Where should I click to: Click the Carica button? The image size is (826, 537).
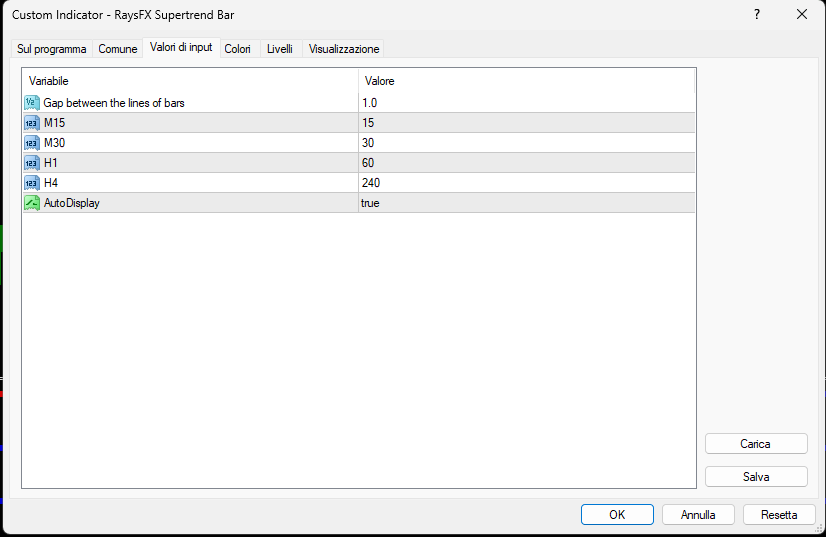pyautogui.click(x=756, y=444)
